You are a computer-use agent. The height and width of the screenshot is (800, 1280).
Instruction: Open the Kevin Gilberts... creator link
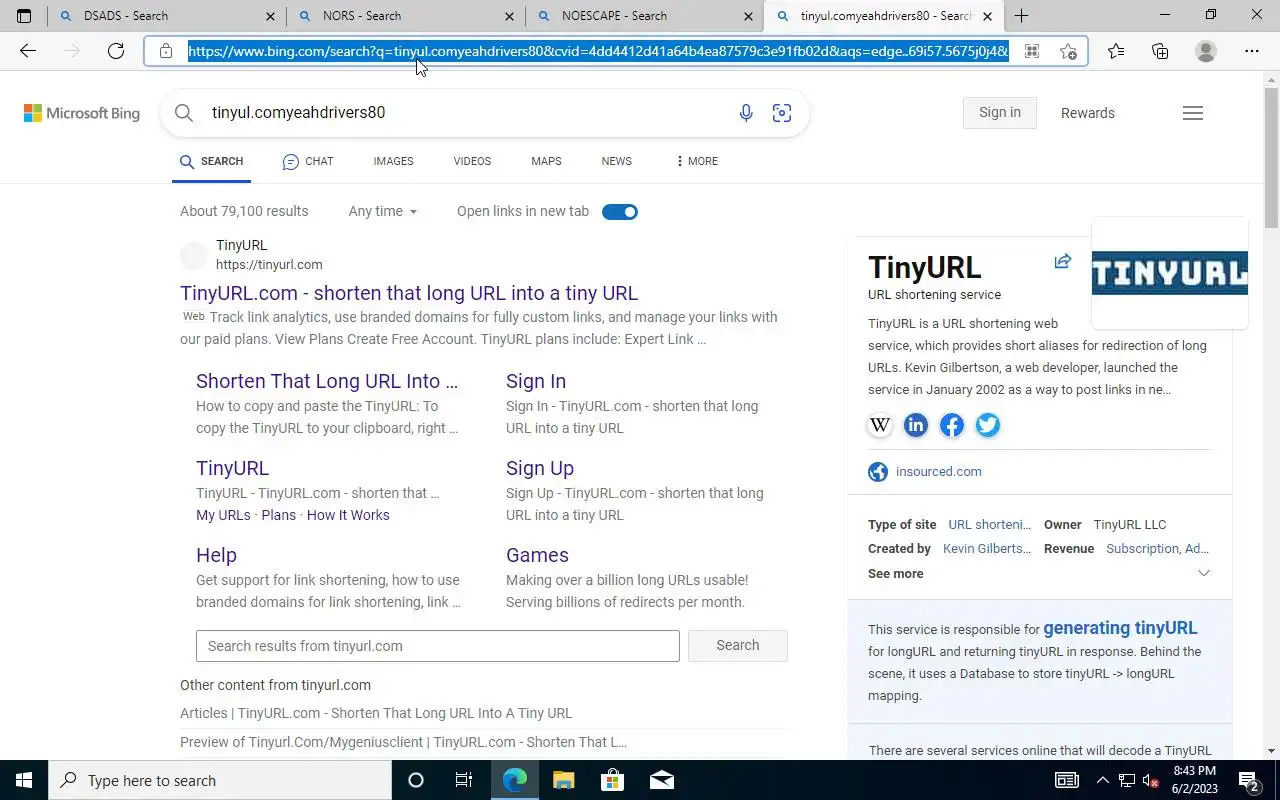pos(987,549)
